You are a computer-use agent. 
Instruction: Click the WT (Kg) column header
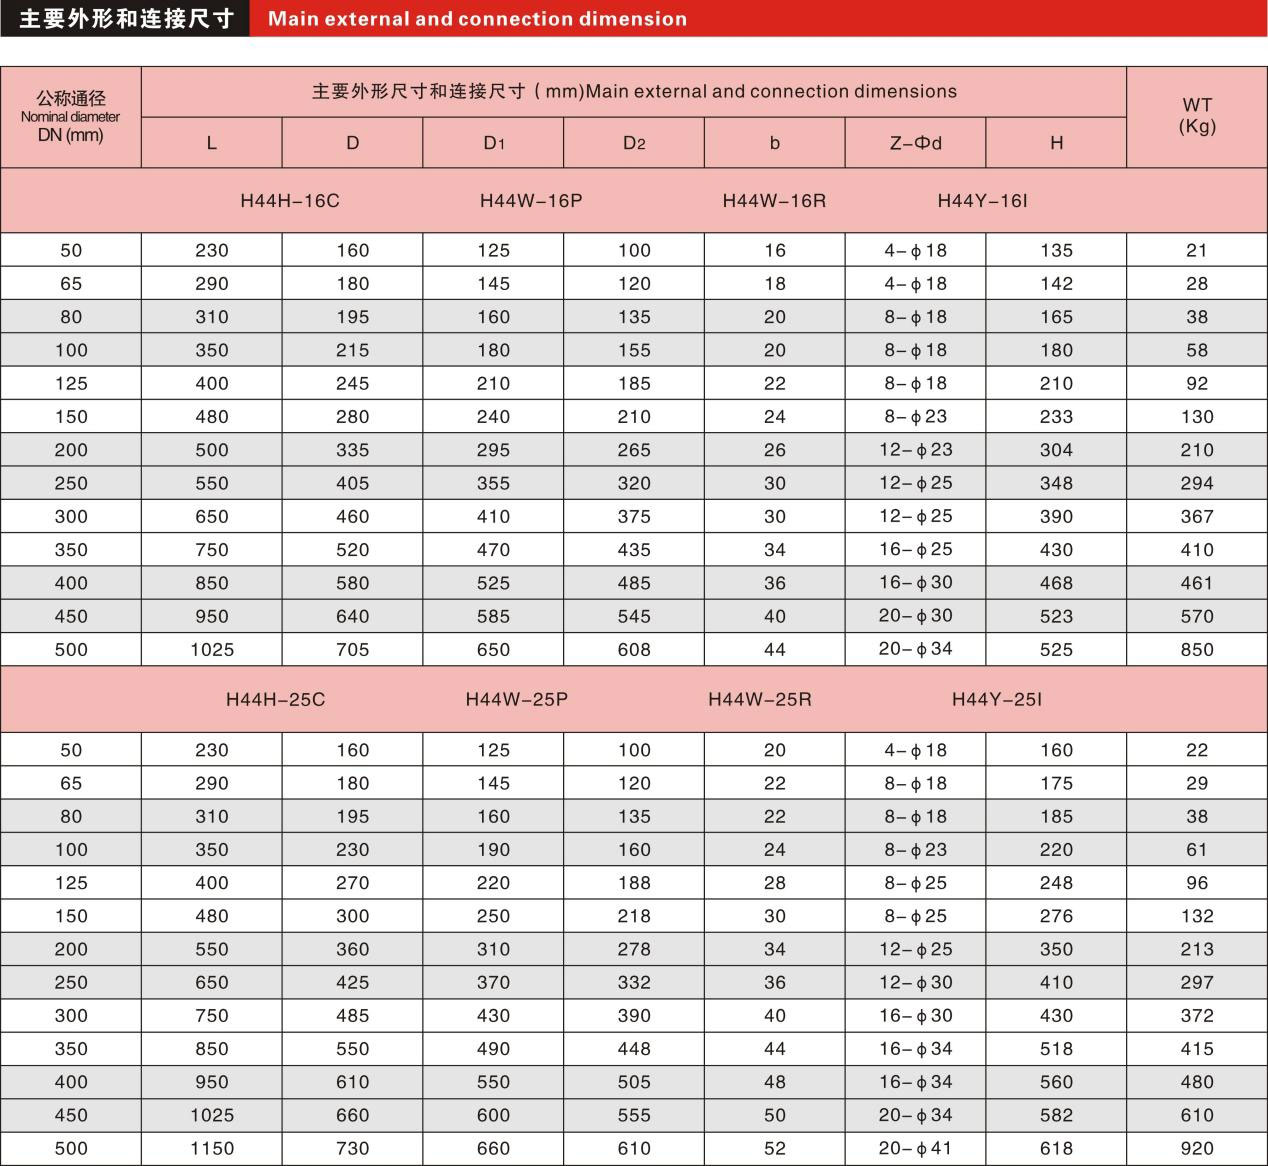tap(1197, 115)
